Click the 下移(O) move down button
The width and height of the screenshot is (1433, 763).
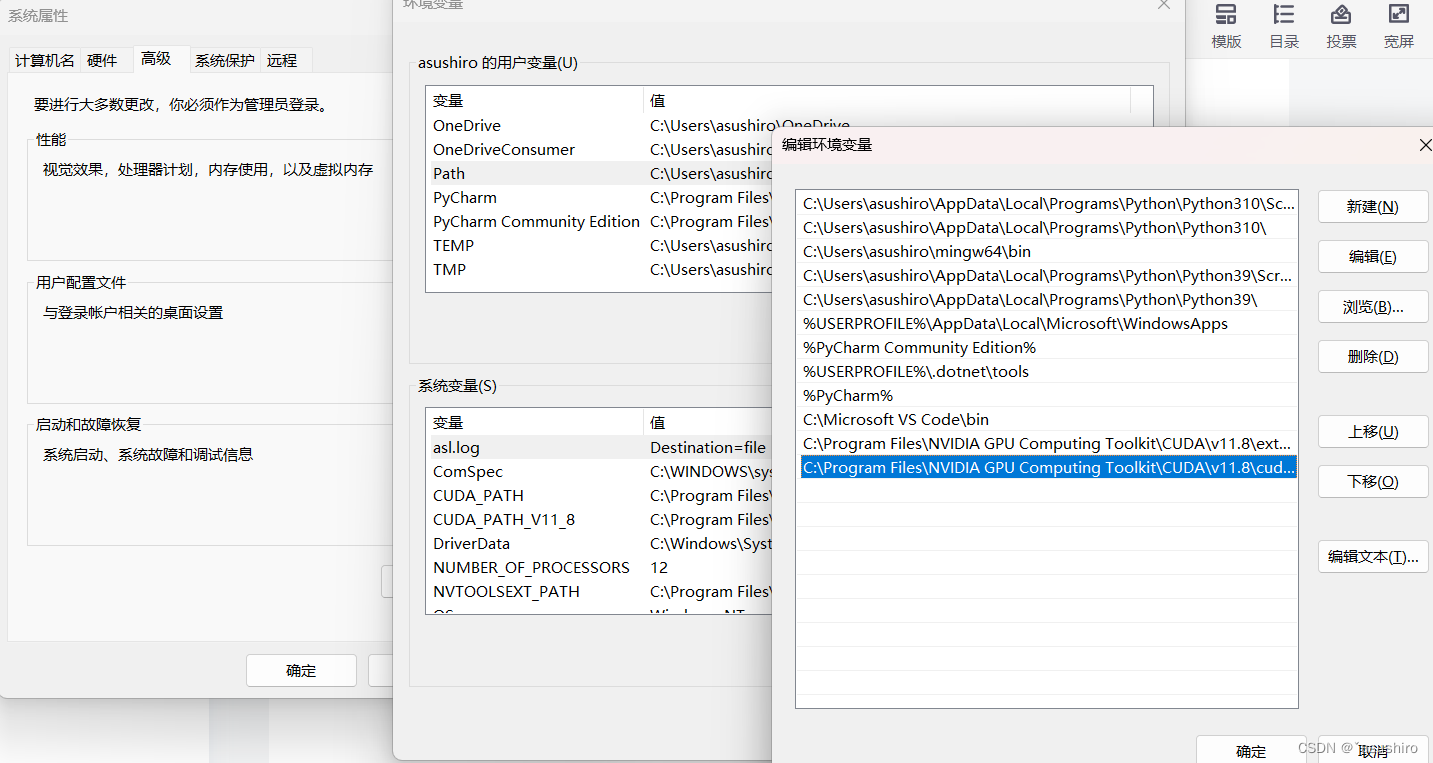[1373, 482]
